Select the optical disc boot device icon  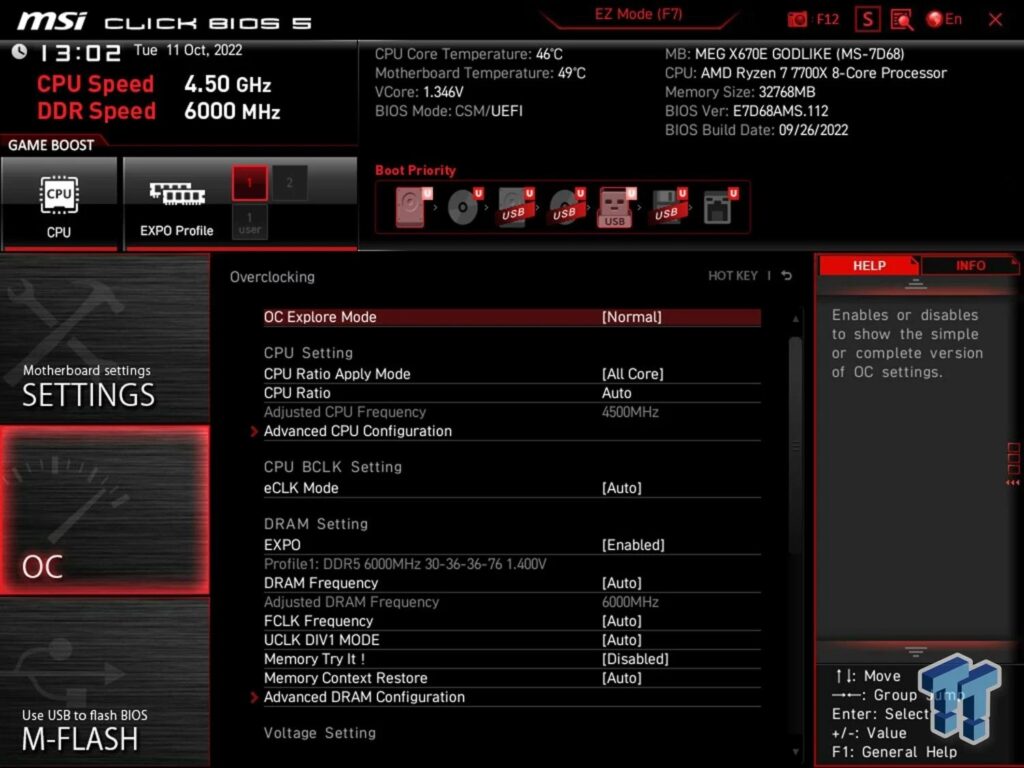point(464,207)
